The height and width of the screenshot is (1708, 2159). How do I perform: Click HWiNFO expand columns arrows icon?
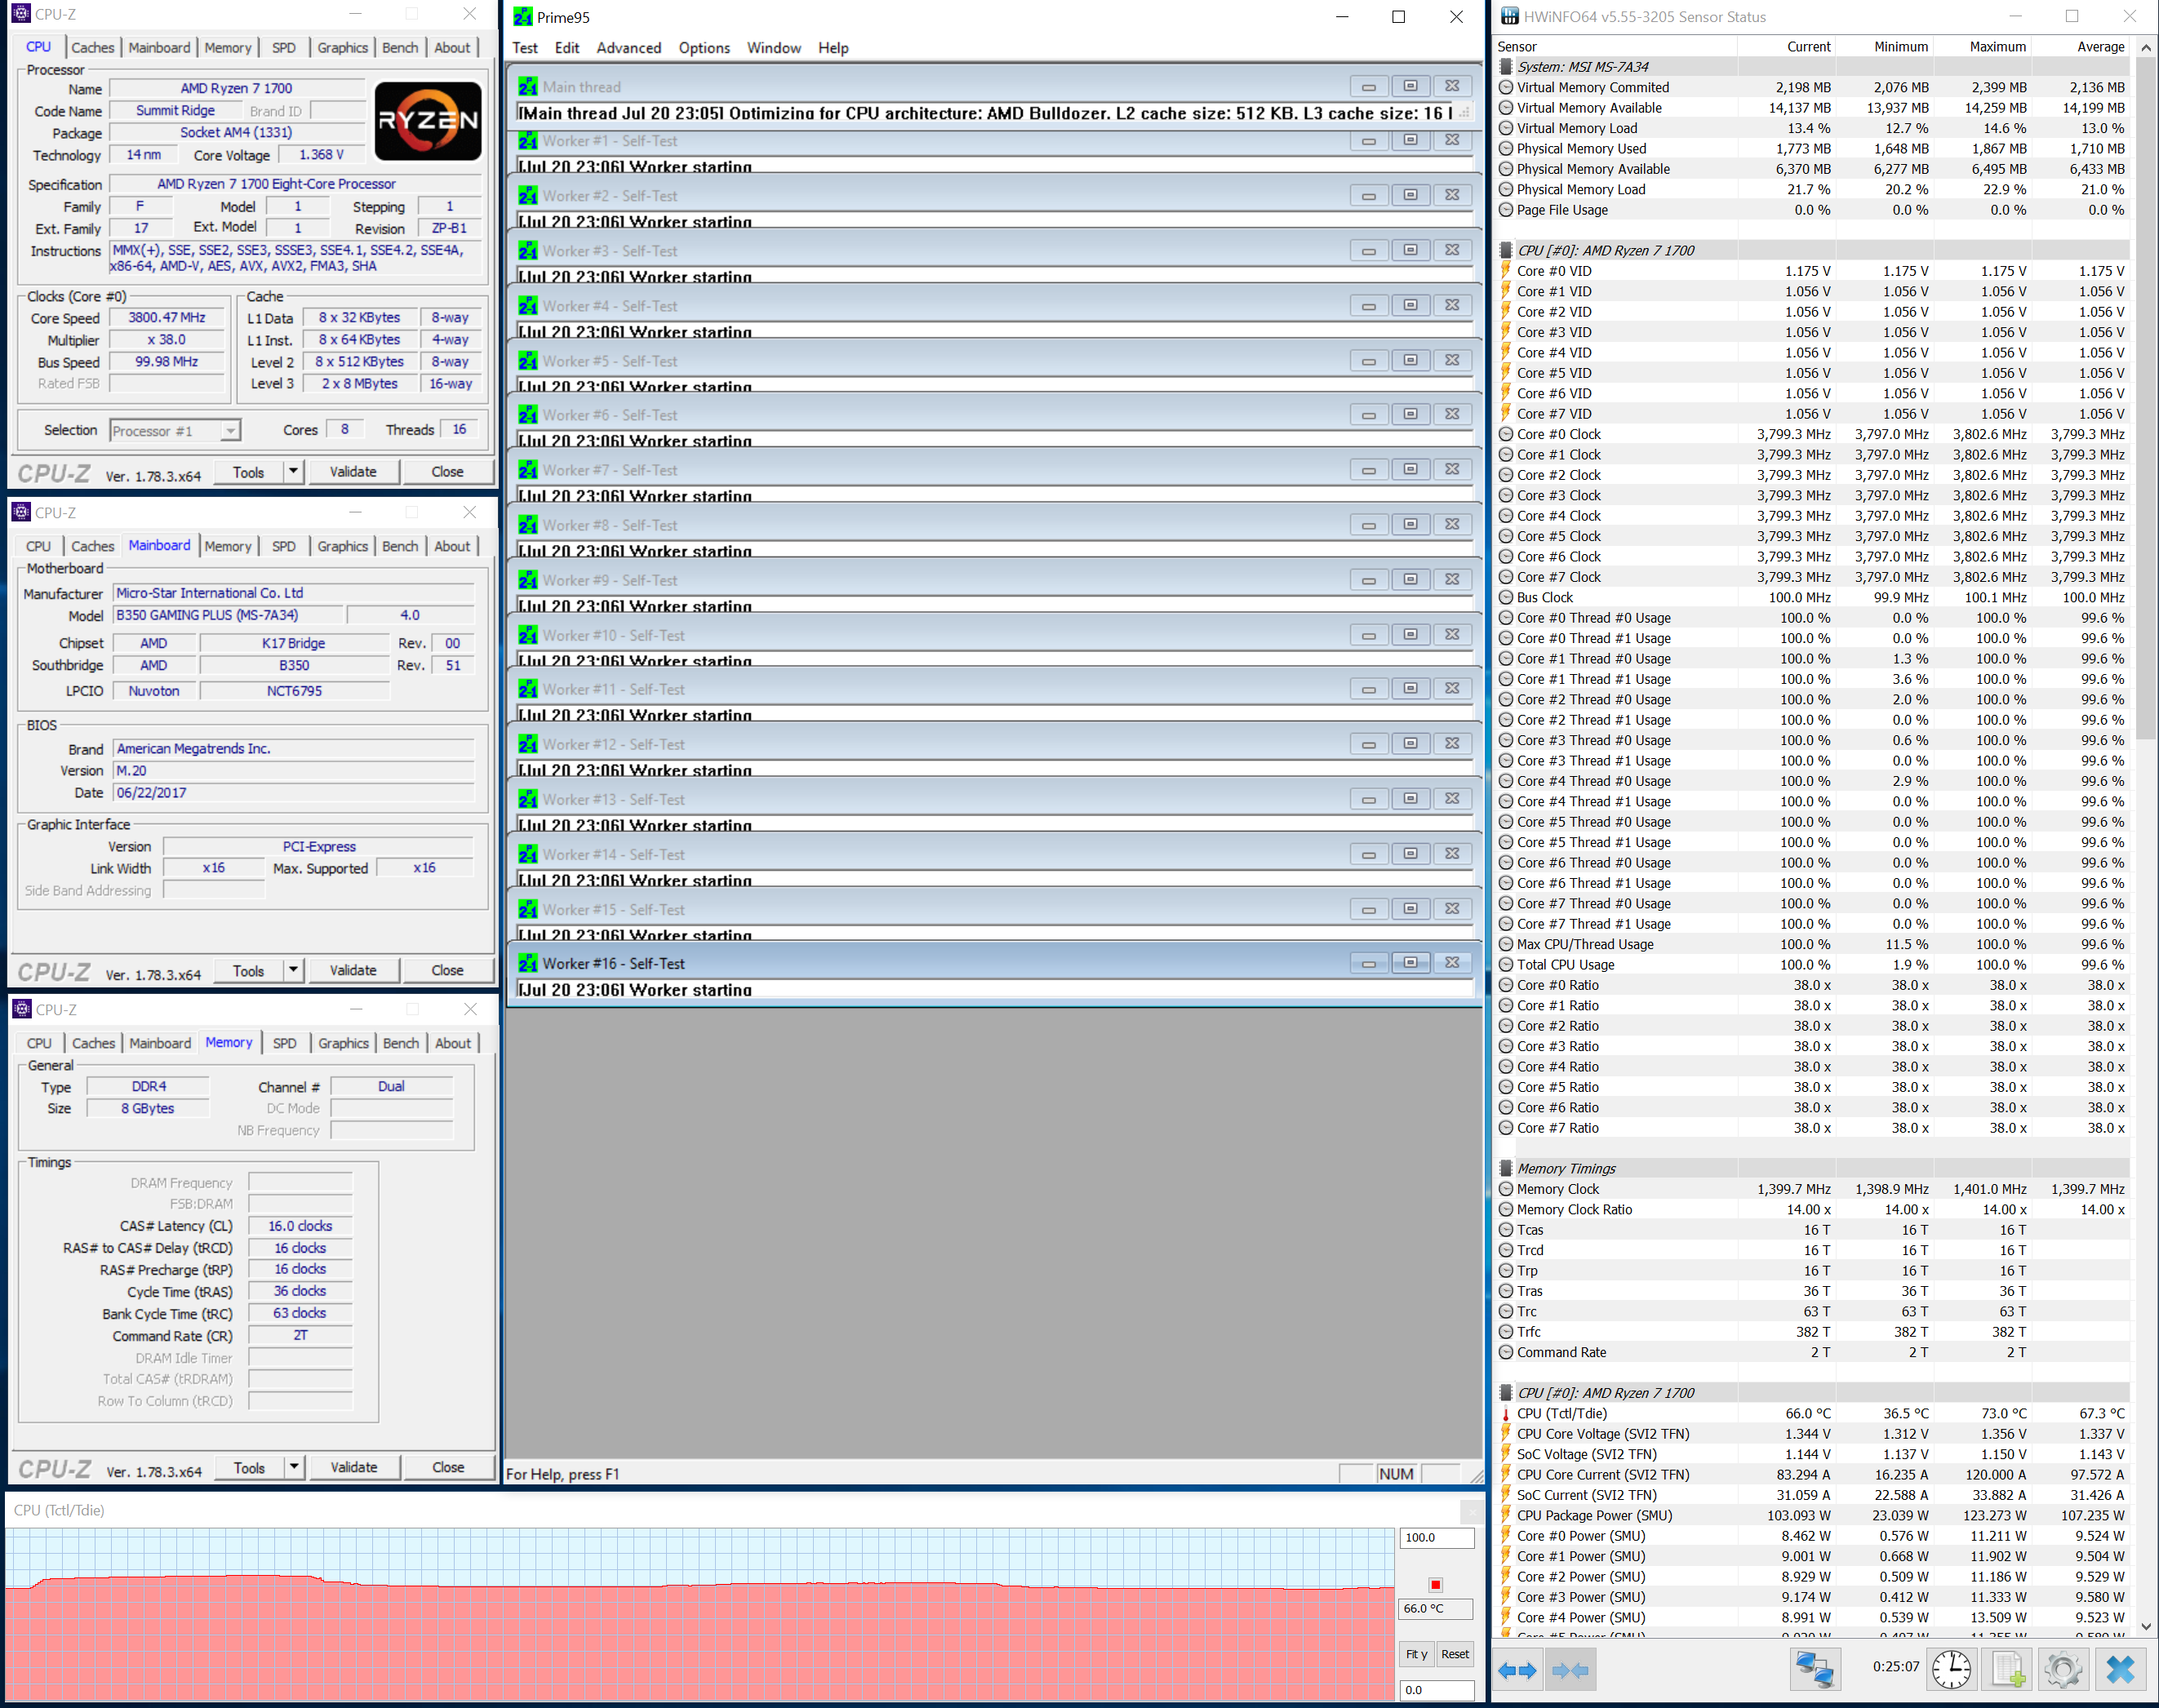(x=1517, y=1670)
